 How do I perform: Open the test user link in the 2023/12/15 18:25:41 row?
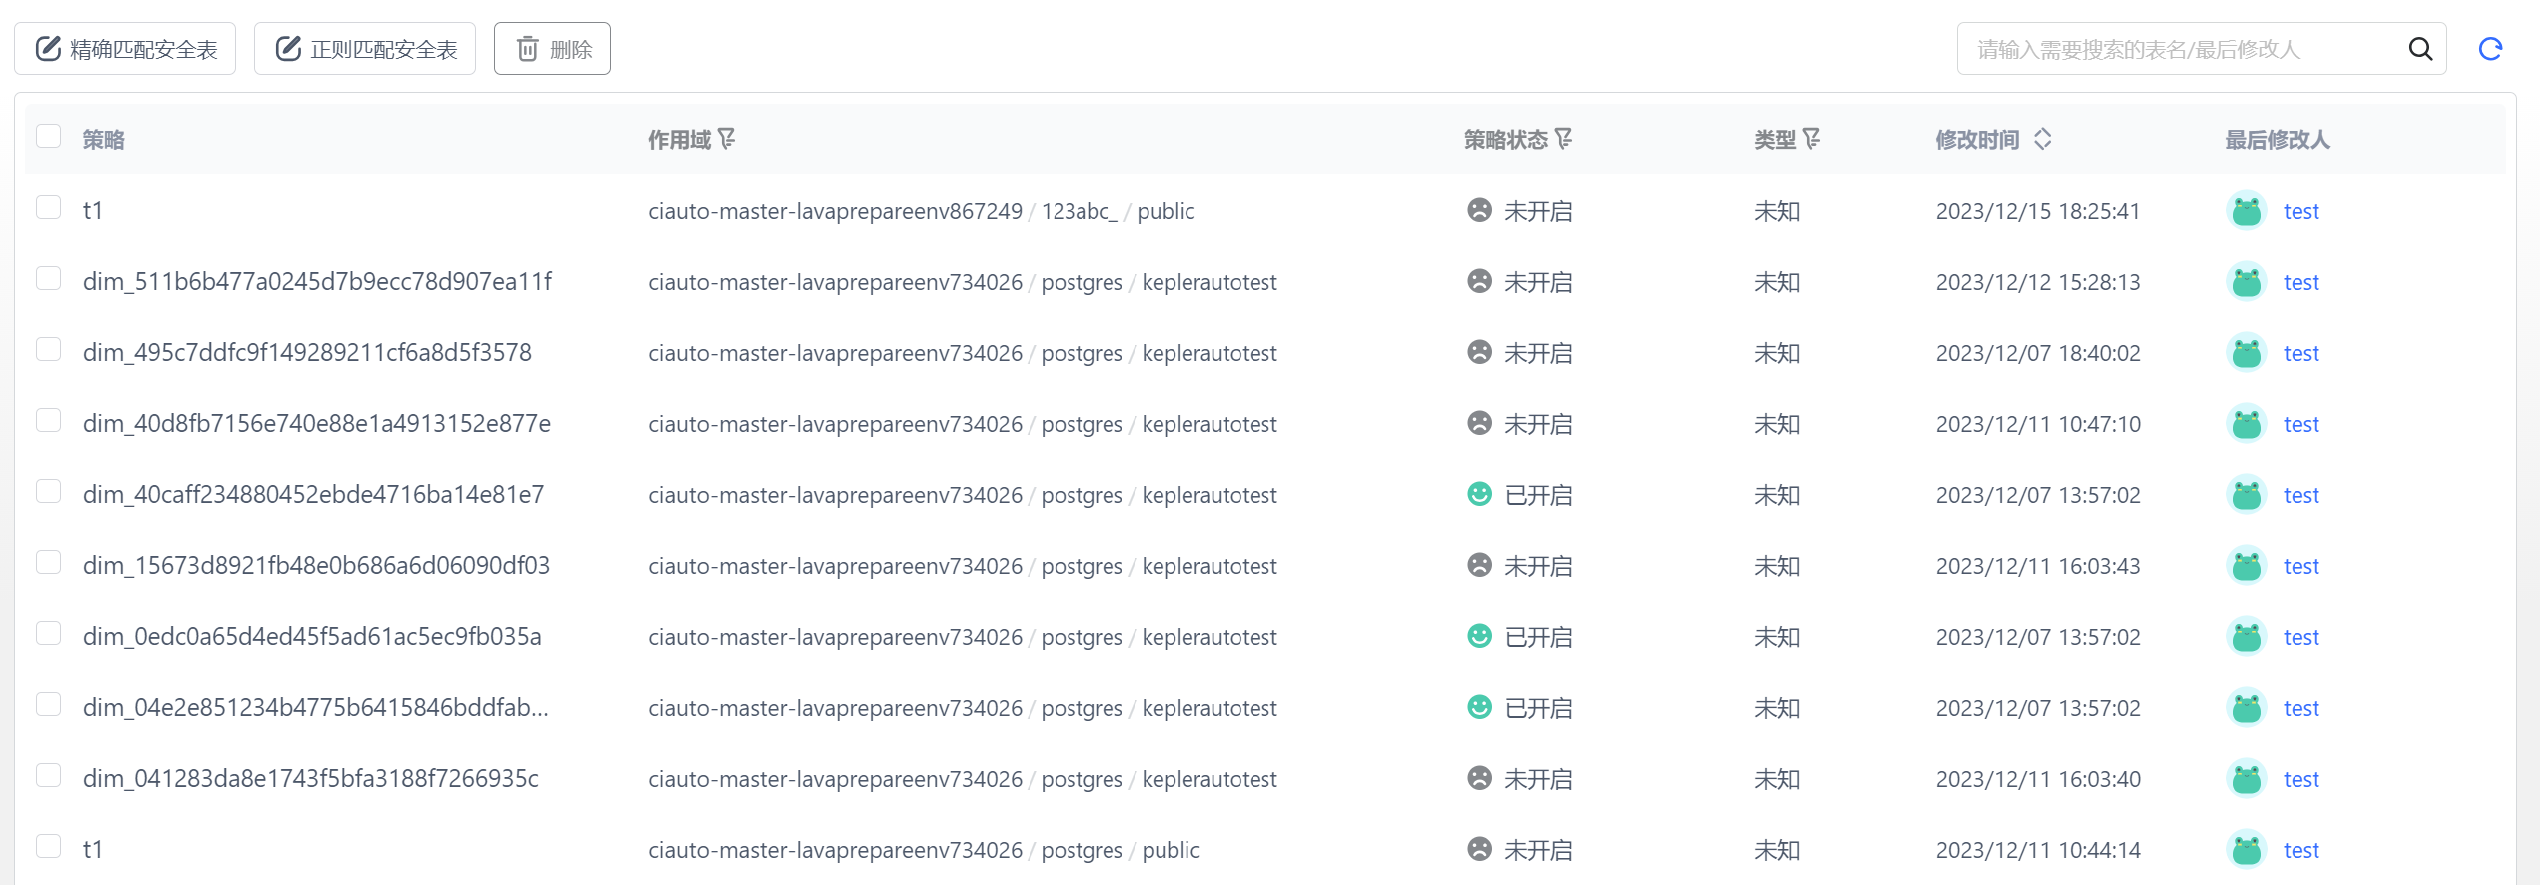click(2301, 211)
